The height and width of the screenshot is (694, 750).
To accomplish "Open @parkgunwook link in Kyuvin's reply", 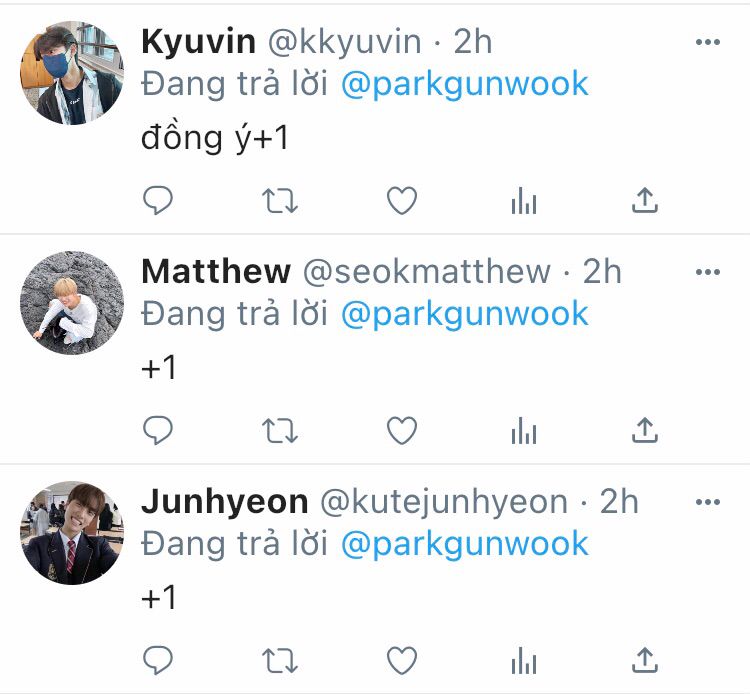I will (x=464, y=85).
